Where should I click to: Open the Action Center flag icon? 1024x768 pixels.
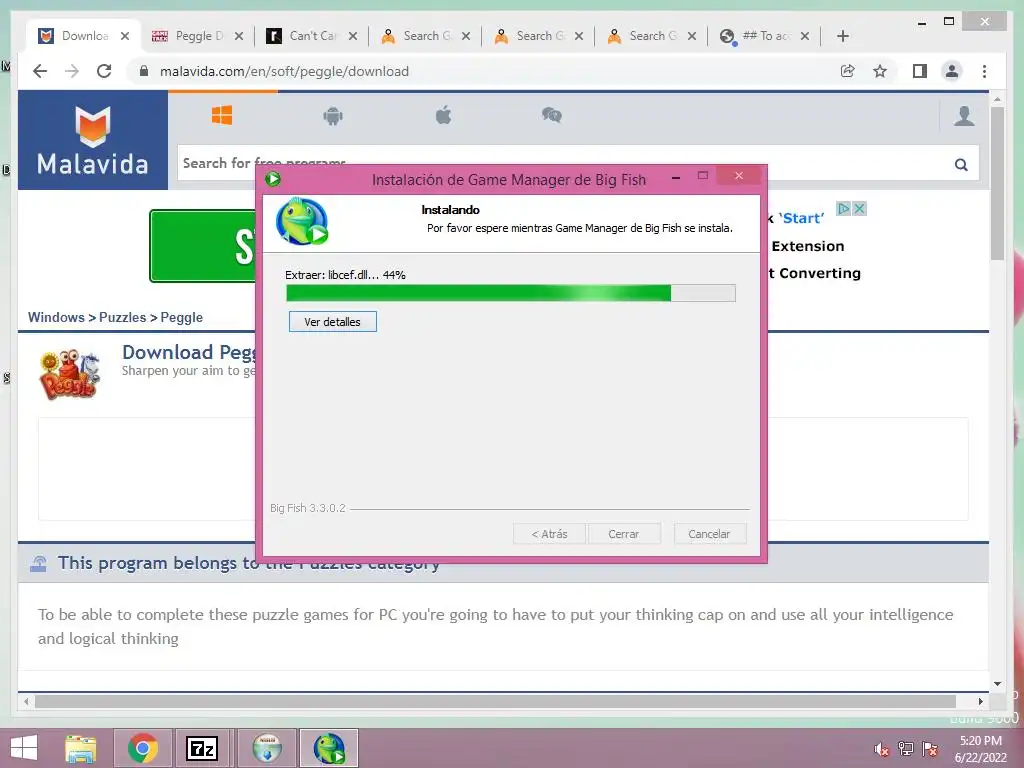pos(930,749)
